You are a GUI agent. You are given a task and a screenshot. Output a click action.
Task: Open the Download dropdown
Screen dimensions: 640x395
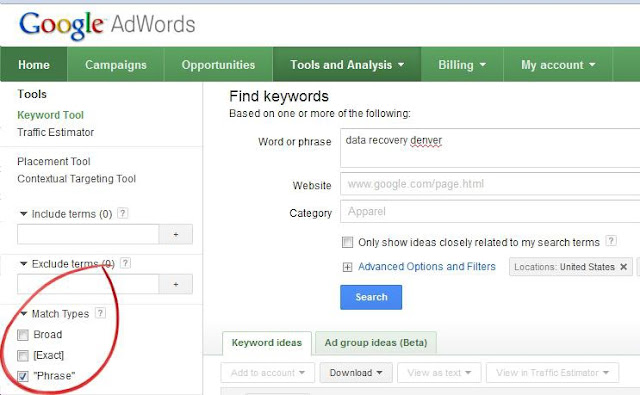click(x=356, y=373)
